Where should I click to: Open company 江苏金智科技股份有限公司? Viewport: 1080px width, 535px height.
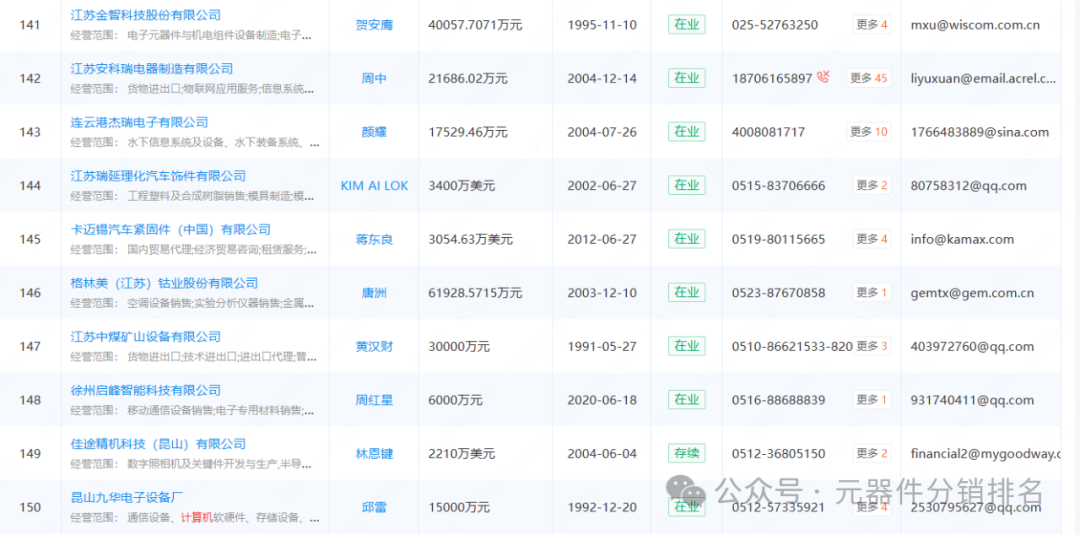coord(146,14)
